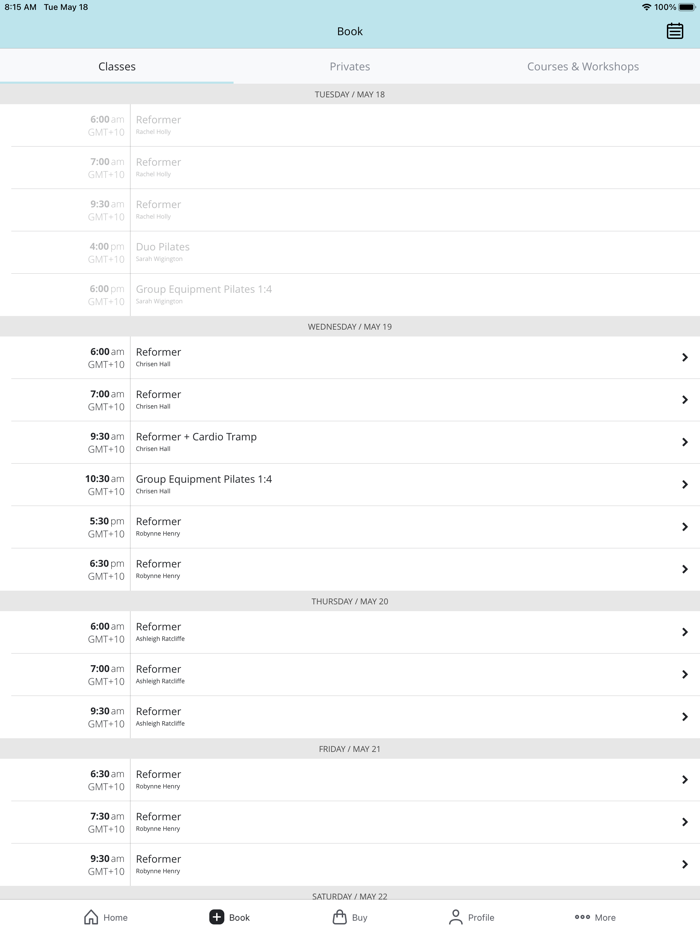The image size is (700, 934).
Task: Expand Friday 7:30 am Reformer chevron
Action: click(685, 822)
